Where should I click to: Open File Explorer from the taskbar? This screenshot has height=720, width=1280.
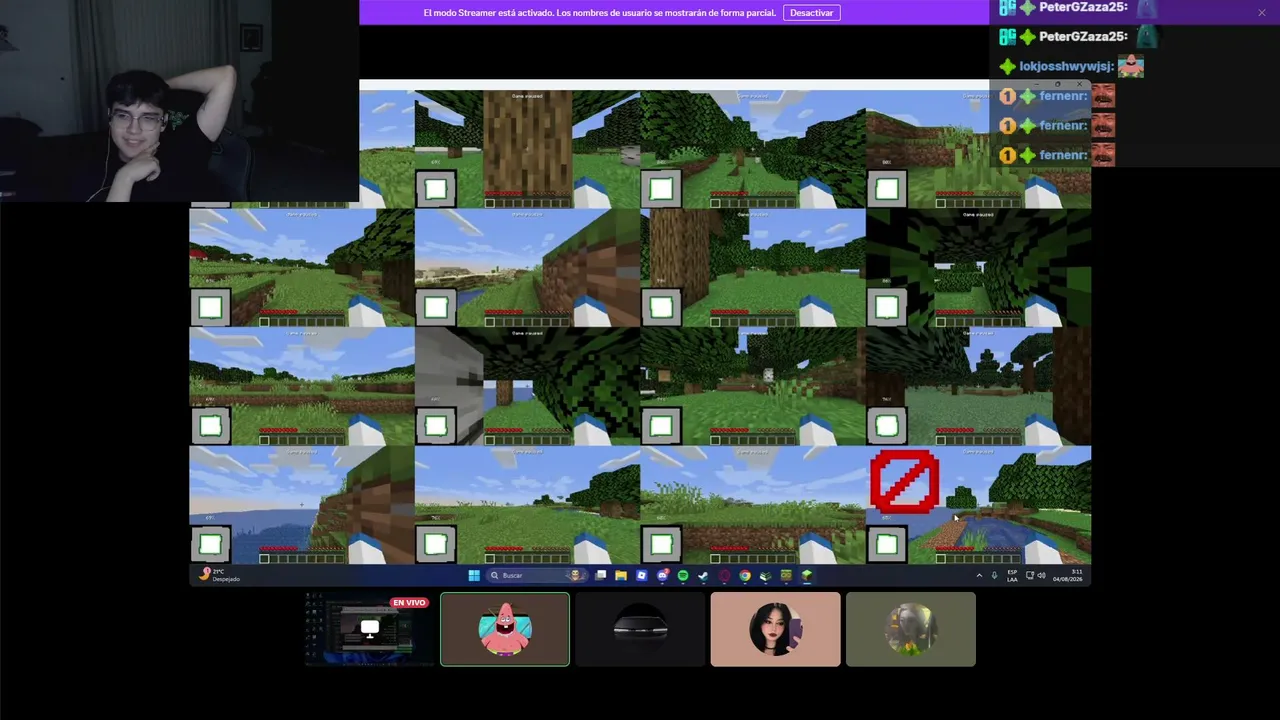[x=621, y=575]
